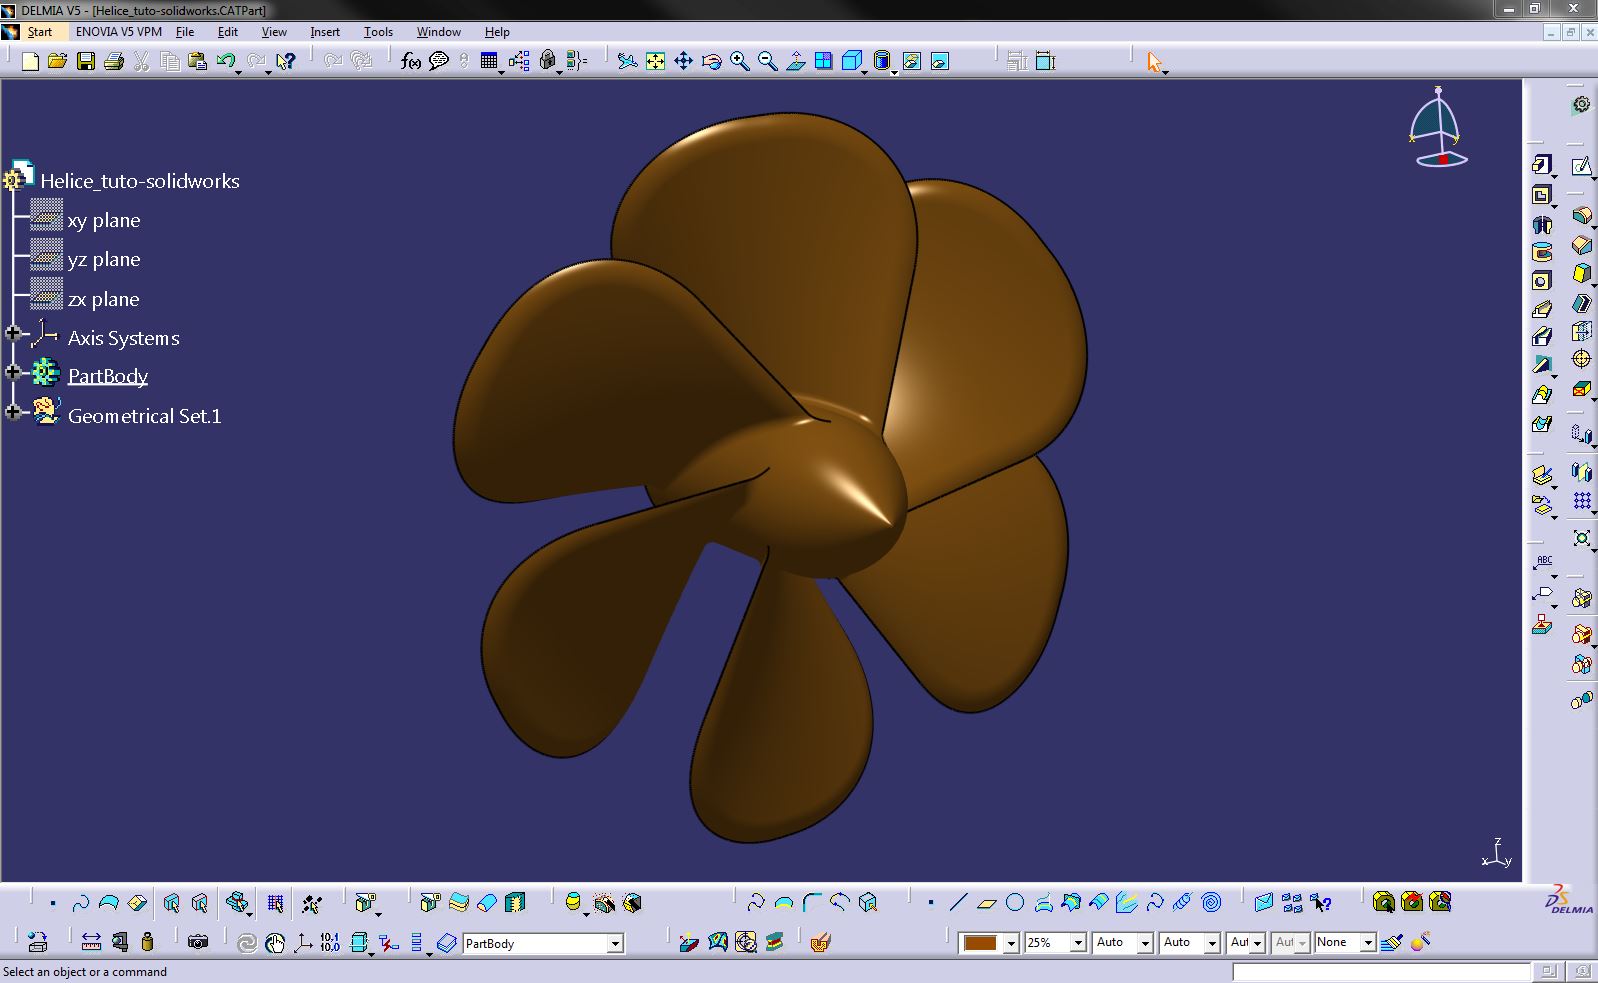Open the Quick view cube dropdown arrow
Screen dimensions: 1598x983
(x=865, y=72)
